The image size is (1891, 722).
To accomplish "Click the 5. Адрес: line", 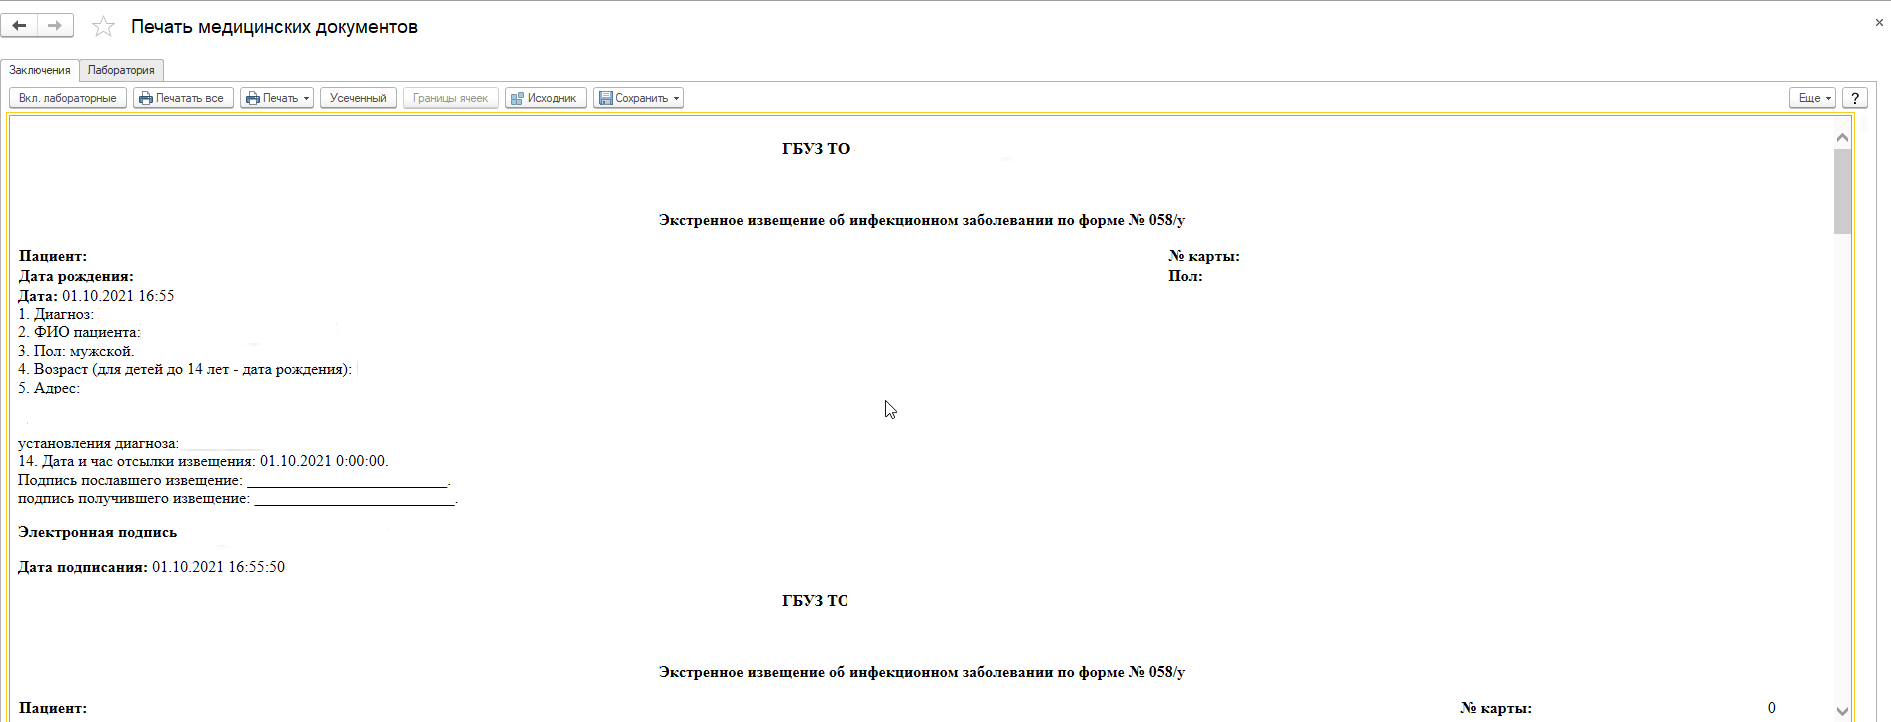I will 49,388.
